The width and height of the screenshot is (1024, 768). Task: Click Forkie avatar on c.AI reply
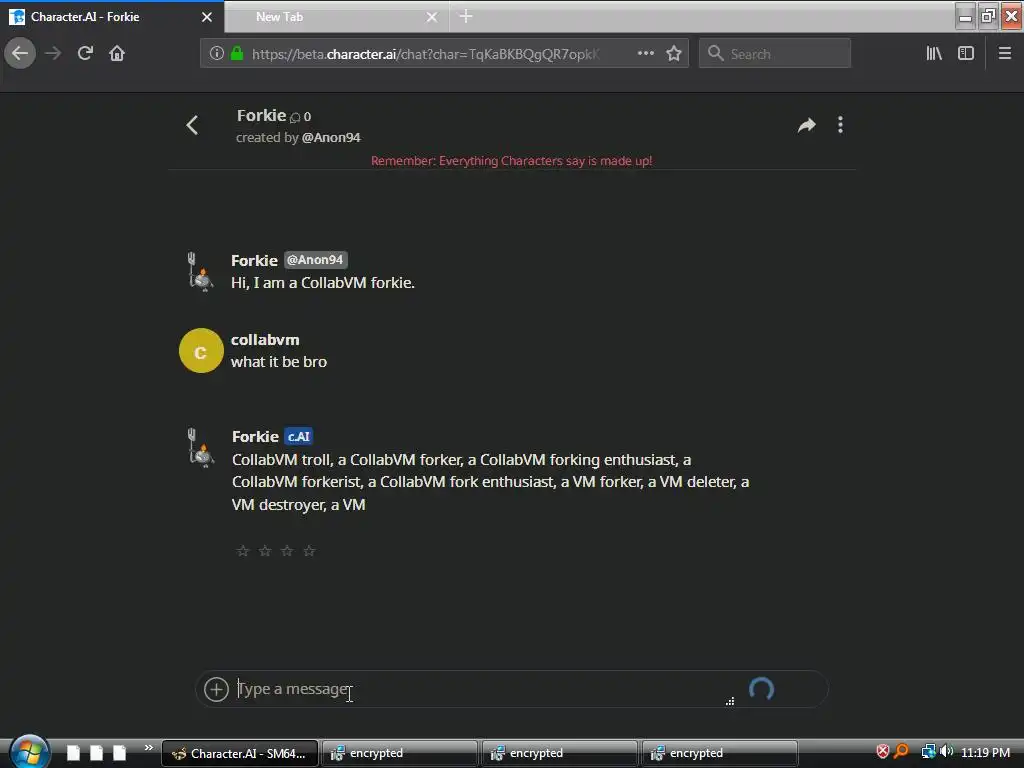[x=200, y=448]
